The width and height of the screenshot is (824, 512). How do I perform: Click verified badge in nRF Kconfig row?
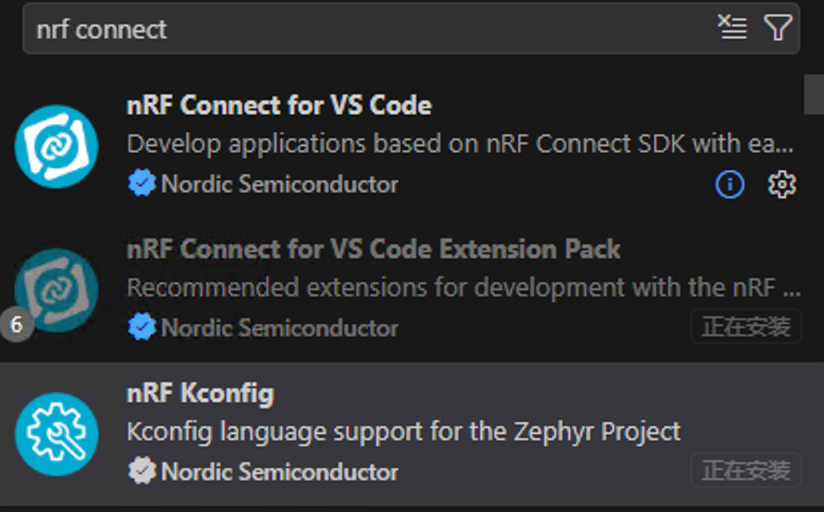pyautogui.click(x=142, y=471)
